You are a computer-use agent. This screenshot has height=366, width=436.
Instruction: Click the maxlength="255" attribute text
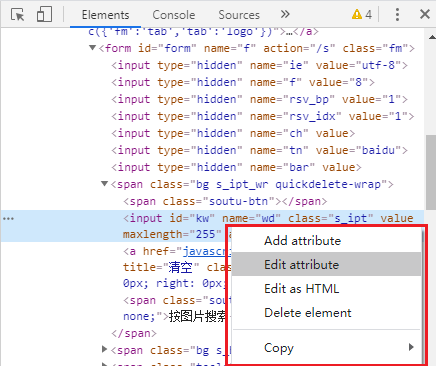point(172,234)
